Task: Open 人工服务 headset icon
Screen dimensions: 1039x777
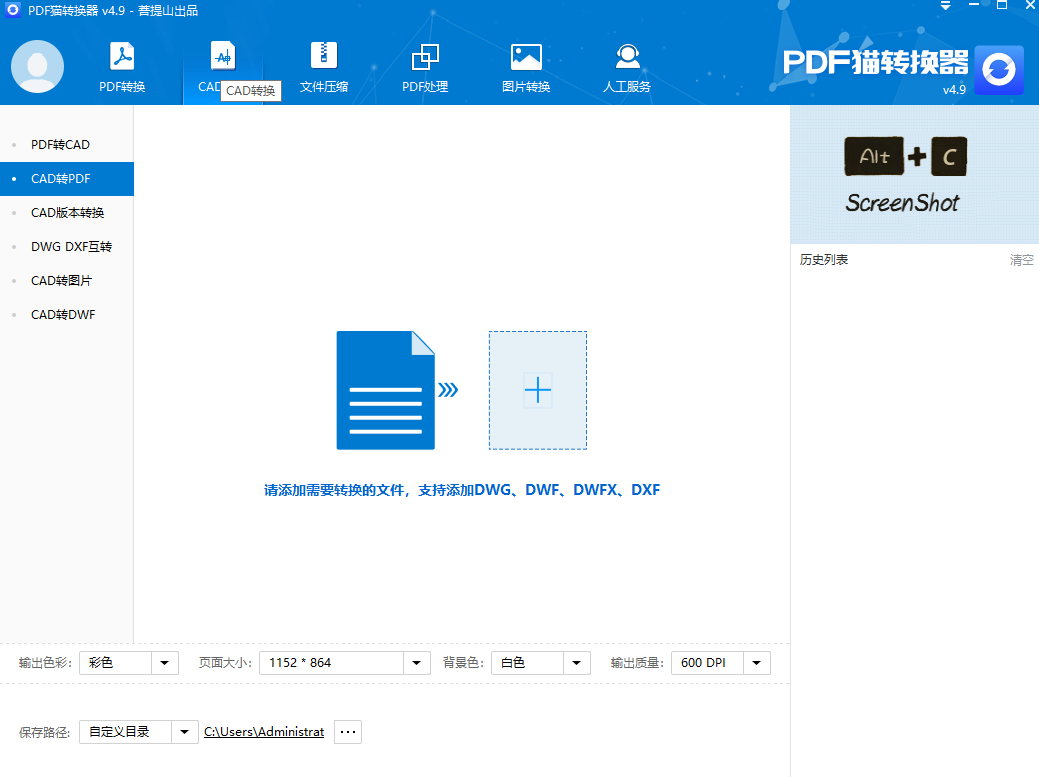Action: point(627,57)
